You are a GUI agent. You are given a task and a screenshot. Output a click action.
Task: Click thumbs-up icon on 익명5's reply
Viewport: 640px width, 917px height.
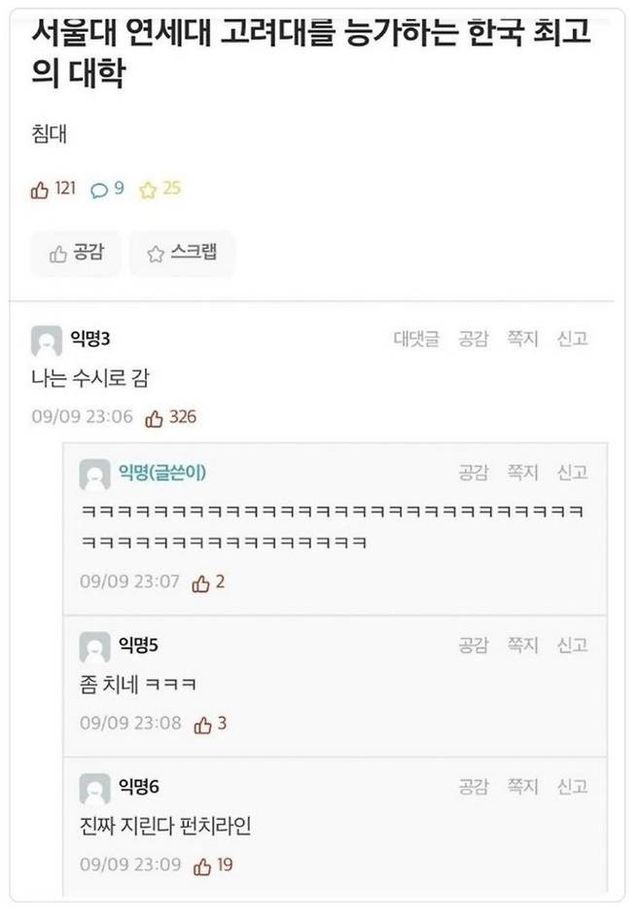pyautogui.click(x=203, y=724)
